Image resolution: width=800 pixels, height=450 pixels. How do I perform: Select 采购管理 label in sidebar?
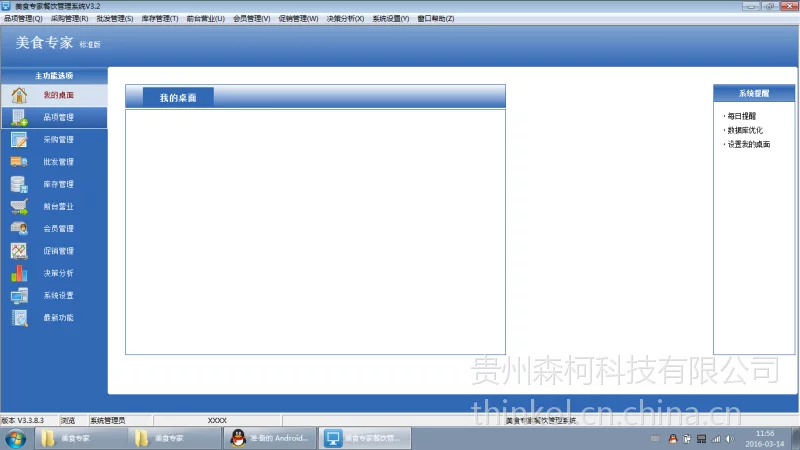click(58, 140)
